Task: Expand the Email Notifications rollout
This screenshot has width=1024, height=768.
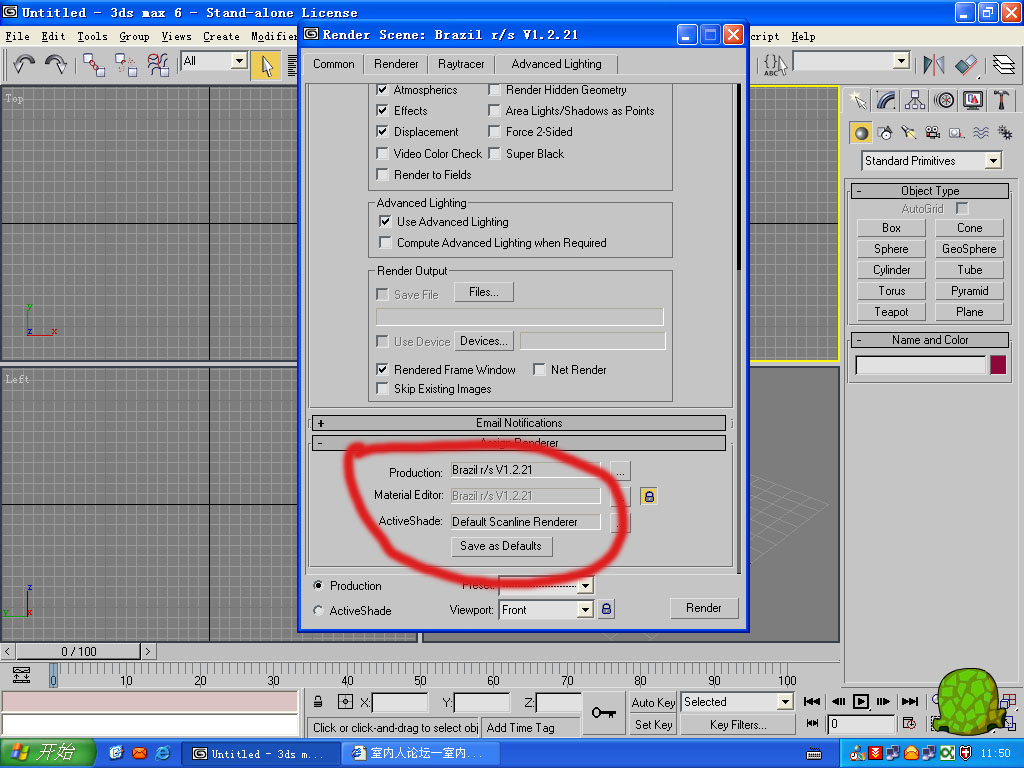Action: click(519, 423)
